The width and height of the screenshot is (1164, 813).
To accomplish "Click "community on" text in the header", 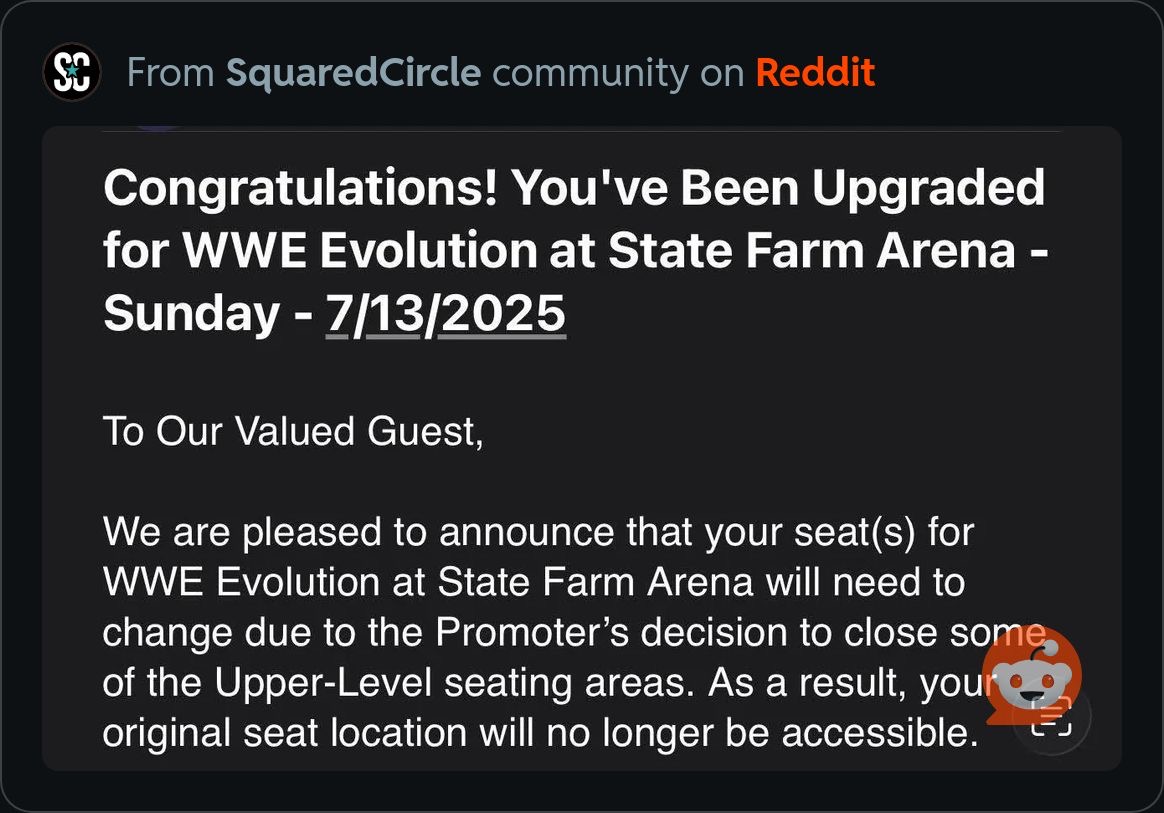I will pos(618,74).
